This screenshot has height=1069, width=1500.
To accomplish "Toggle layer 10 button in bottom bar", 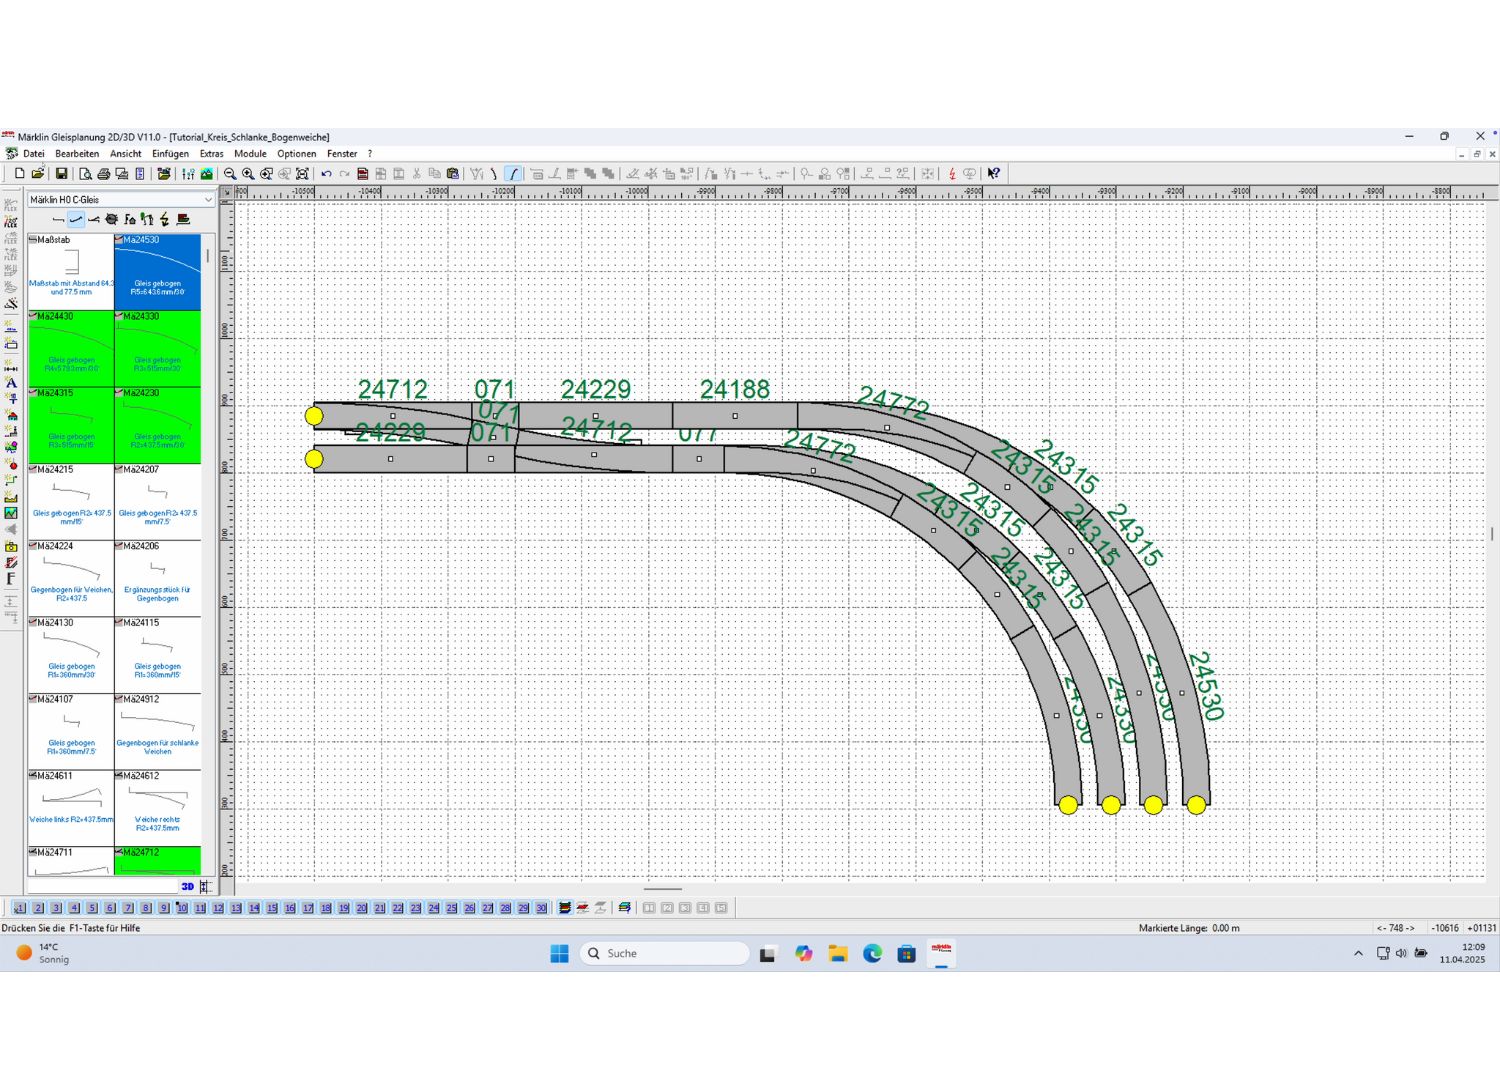I will pyautogui.click(x=182, y=908).
